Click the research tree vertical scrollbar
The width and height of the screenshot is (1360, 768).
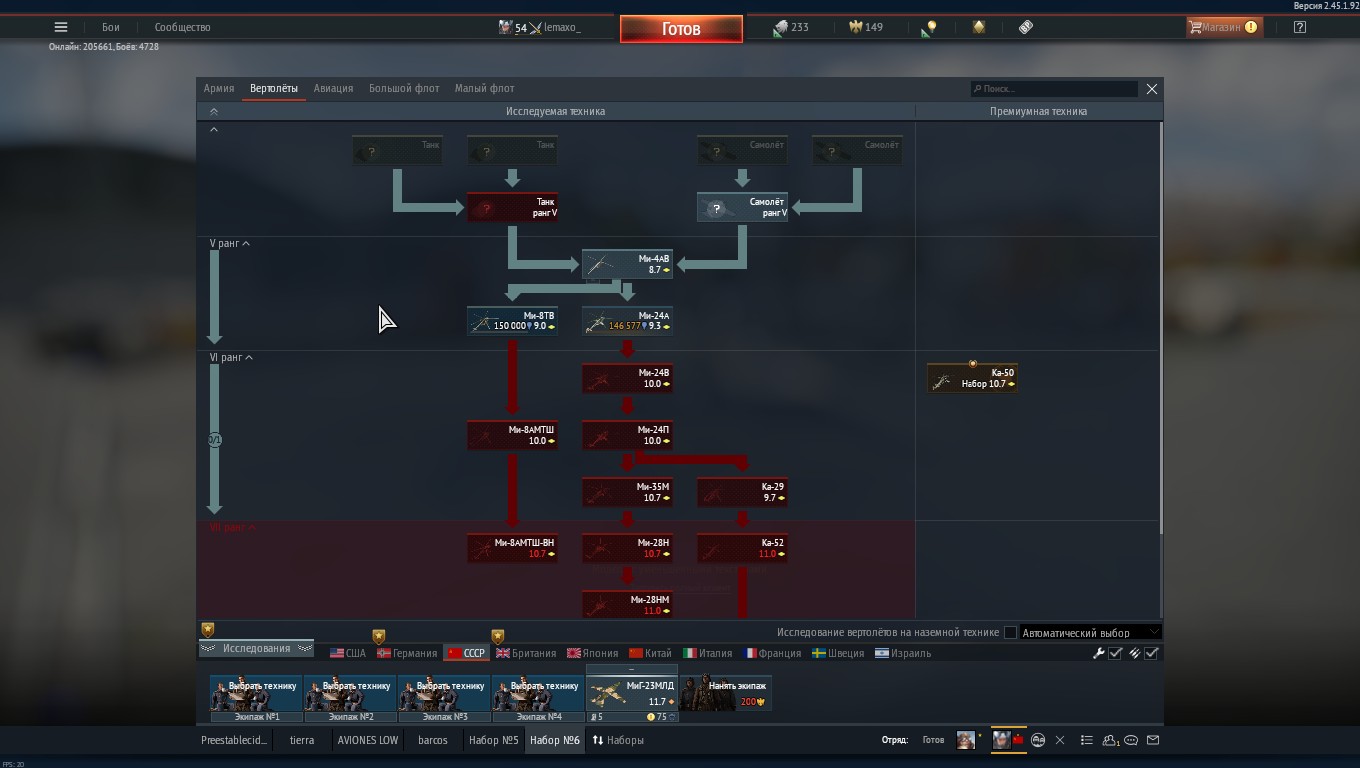click(1160, 370)
